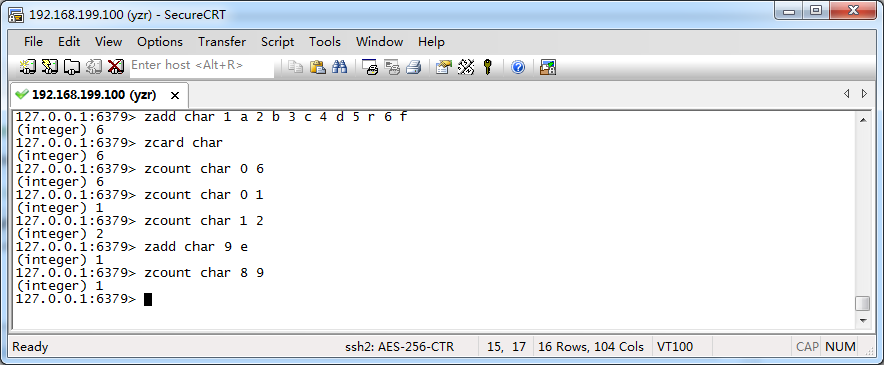Close the SecureCRT window
Viewport: 884px width, 365px height.
click(x=853, y=10)
